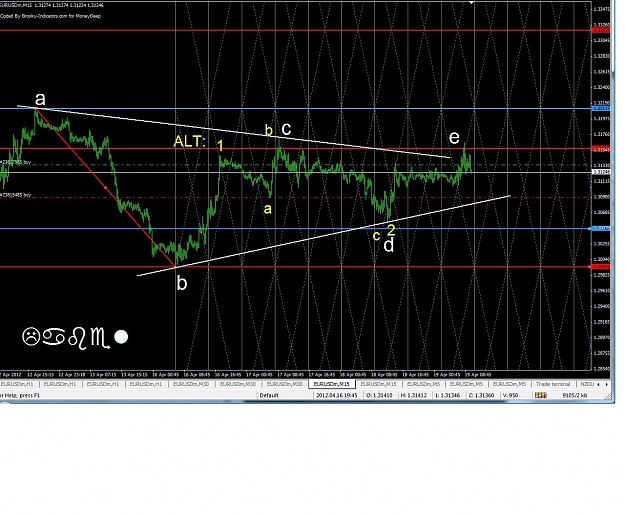Switch to the NZDU chart tab
This screenshot has height=517, width=625.
pos(587,384)
